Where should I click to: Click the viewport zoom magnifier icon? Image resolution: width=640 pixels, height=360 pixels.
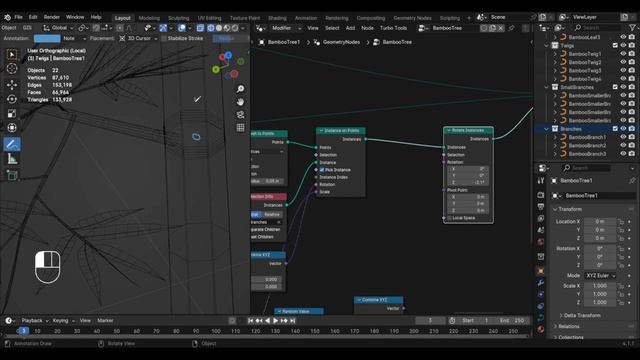pyautogui.click(x=240, y=89)
